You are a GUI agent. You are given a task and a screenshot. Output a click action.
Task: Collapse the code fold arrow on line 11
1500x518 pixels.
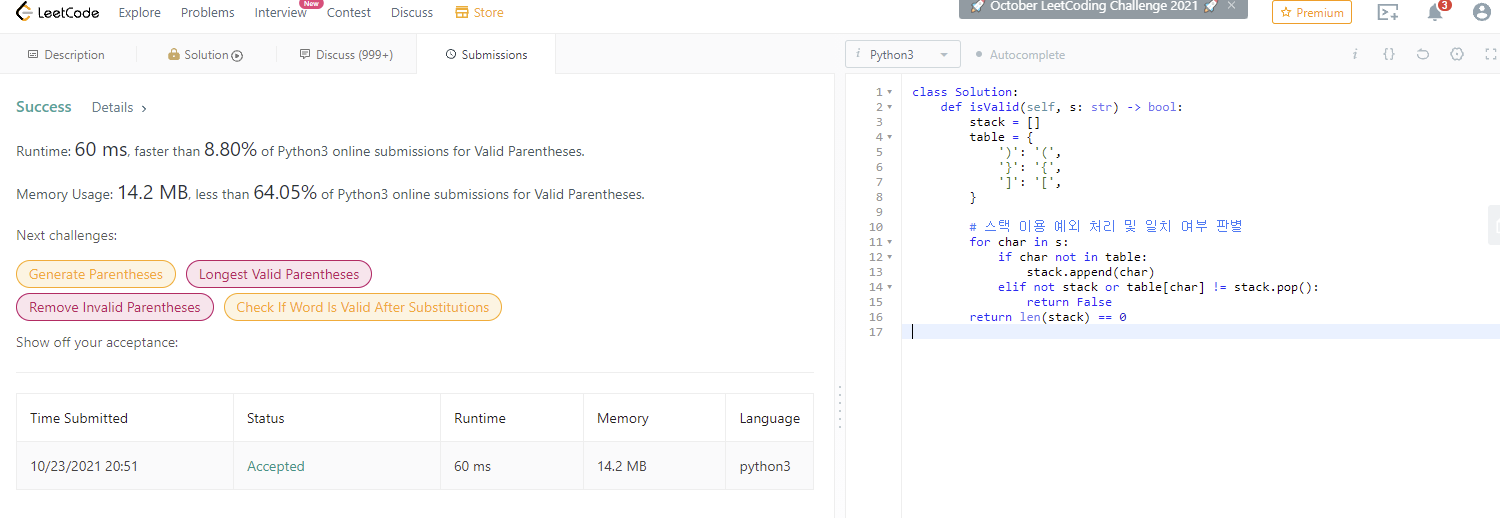tap(890, 242)
